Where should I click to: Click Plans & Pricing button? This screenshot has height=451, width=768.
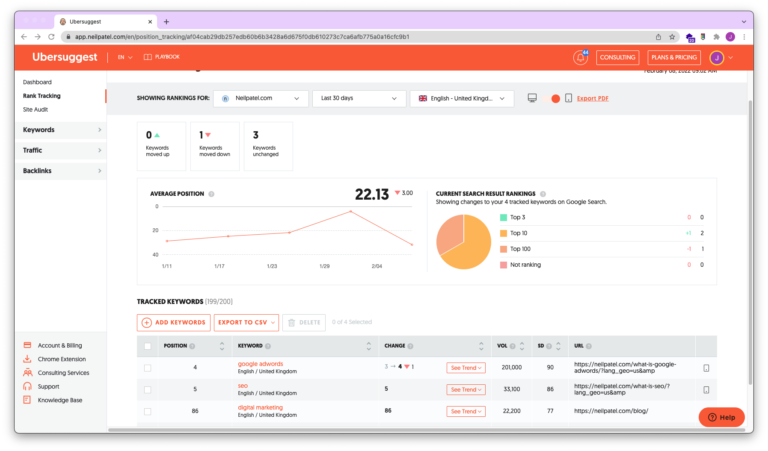coord(674,57)
